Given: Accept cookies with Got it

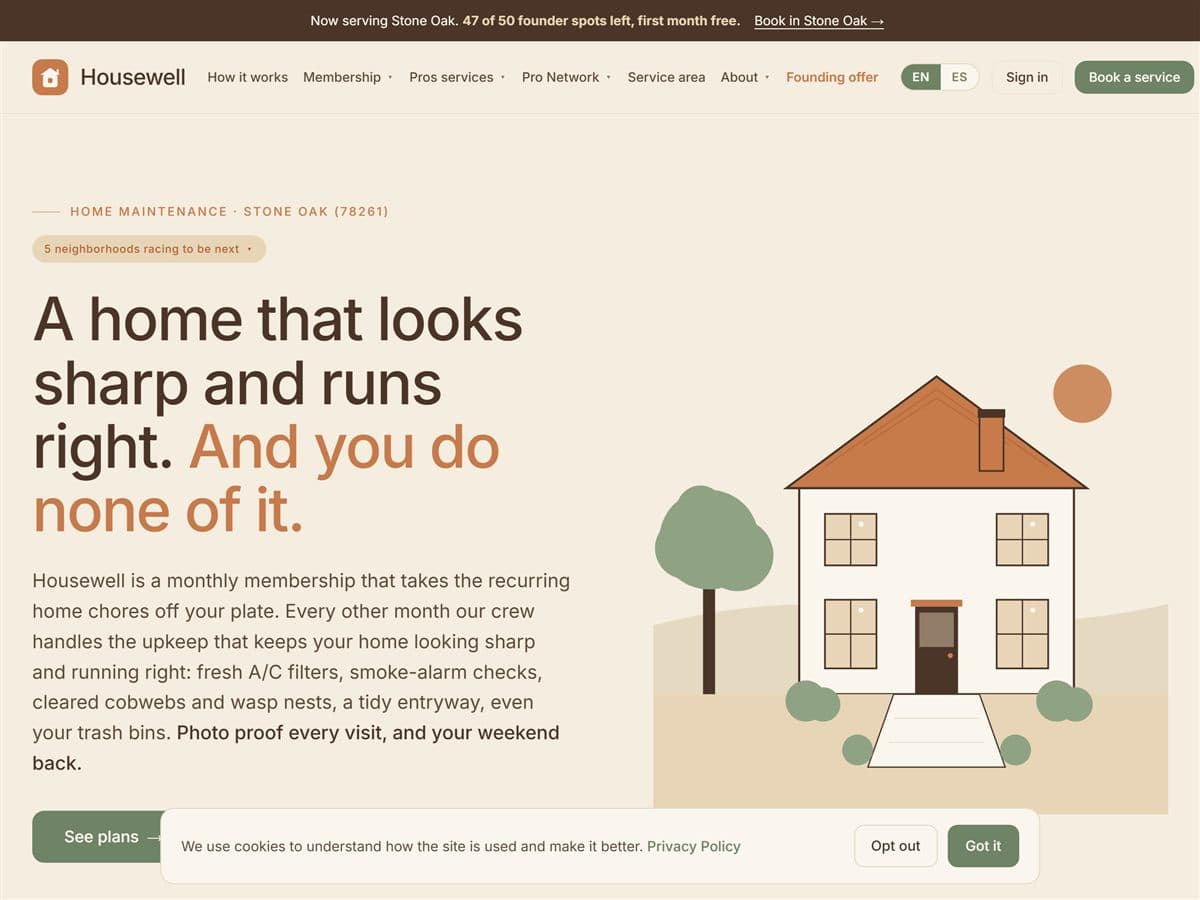Looking at the screenshot, I should [x=983, y=846].
